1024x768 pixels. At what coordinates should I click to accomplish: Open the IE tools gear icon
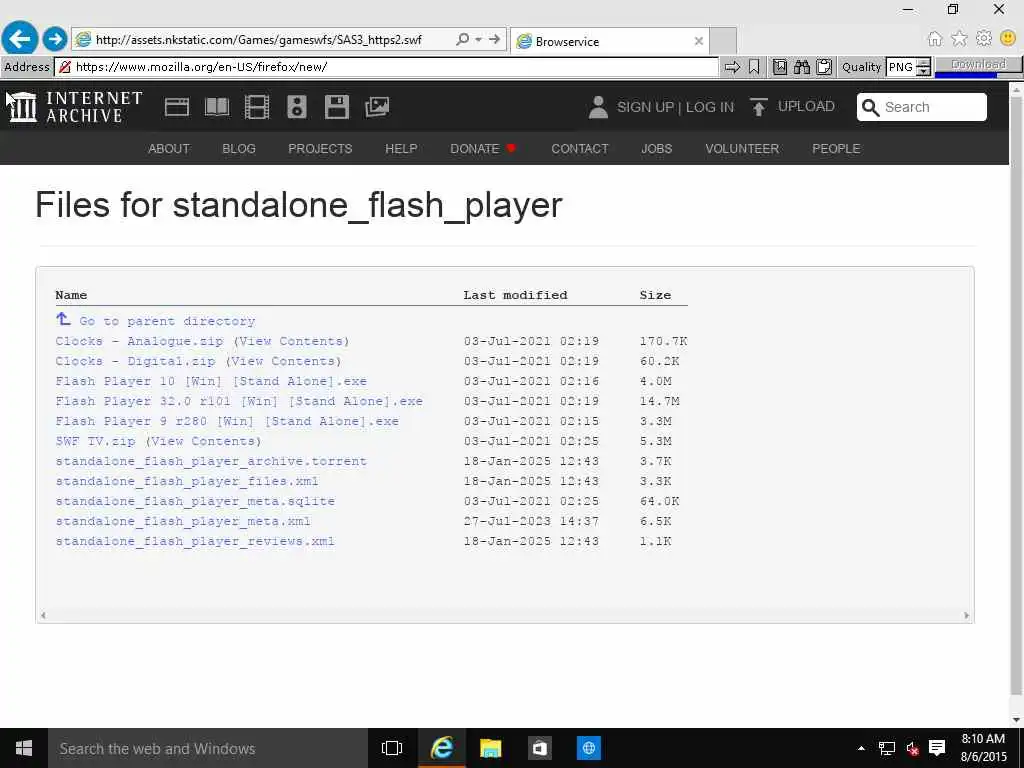coord(984,39)
